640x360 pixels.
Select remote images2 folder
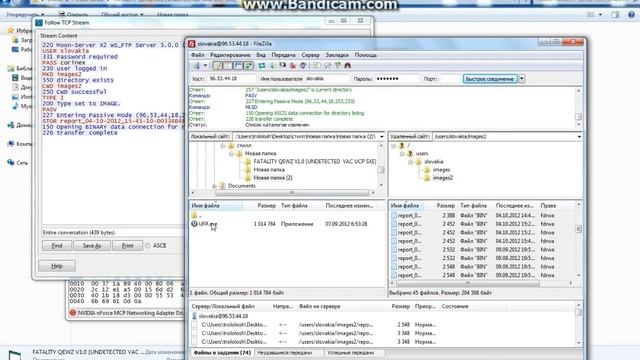coord(442,178)
